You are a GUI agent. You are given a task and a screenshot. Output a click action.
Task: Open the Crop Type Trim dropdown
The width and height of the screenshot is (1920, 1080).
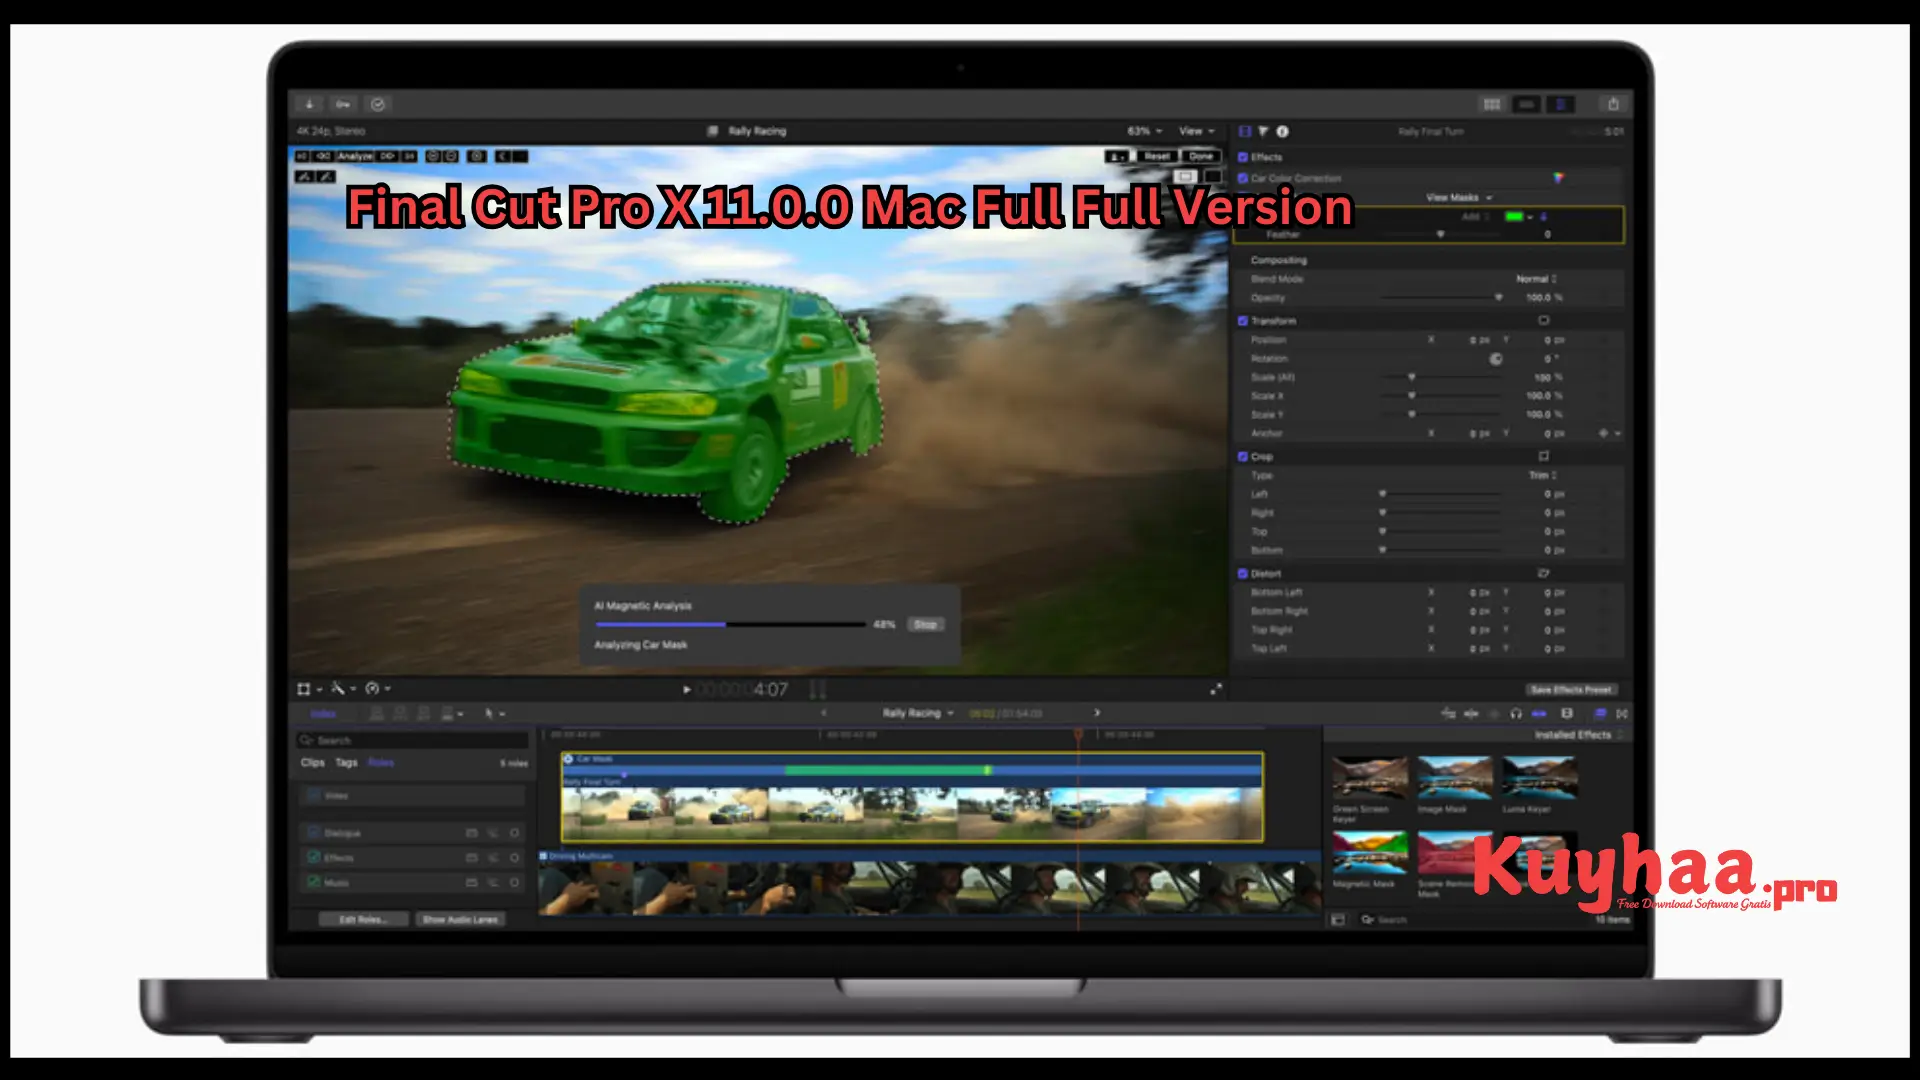click(1543, 475)
